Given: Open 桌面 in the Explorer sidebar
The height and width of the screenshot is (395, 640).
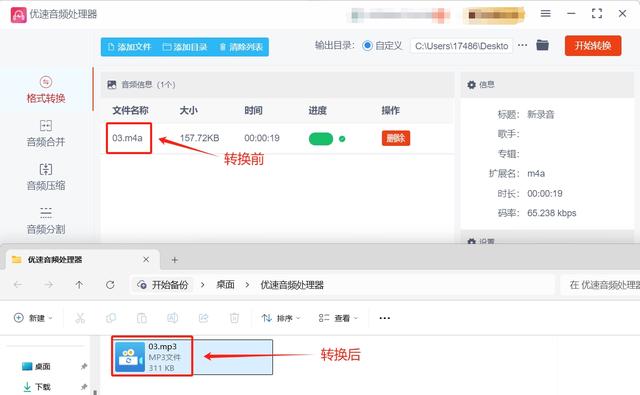Looking at the screenshot, I should point(36,366).
